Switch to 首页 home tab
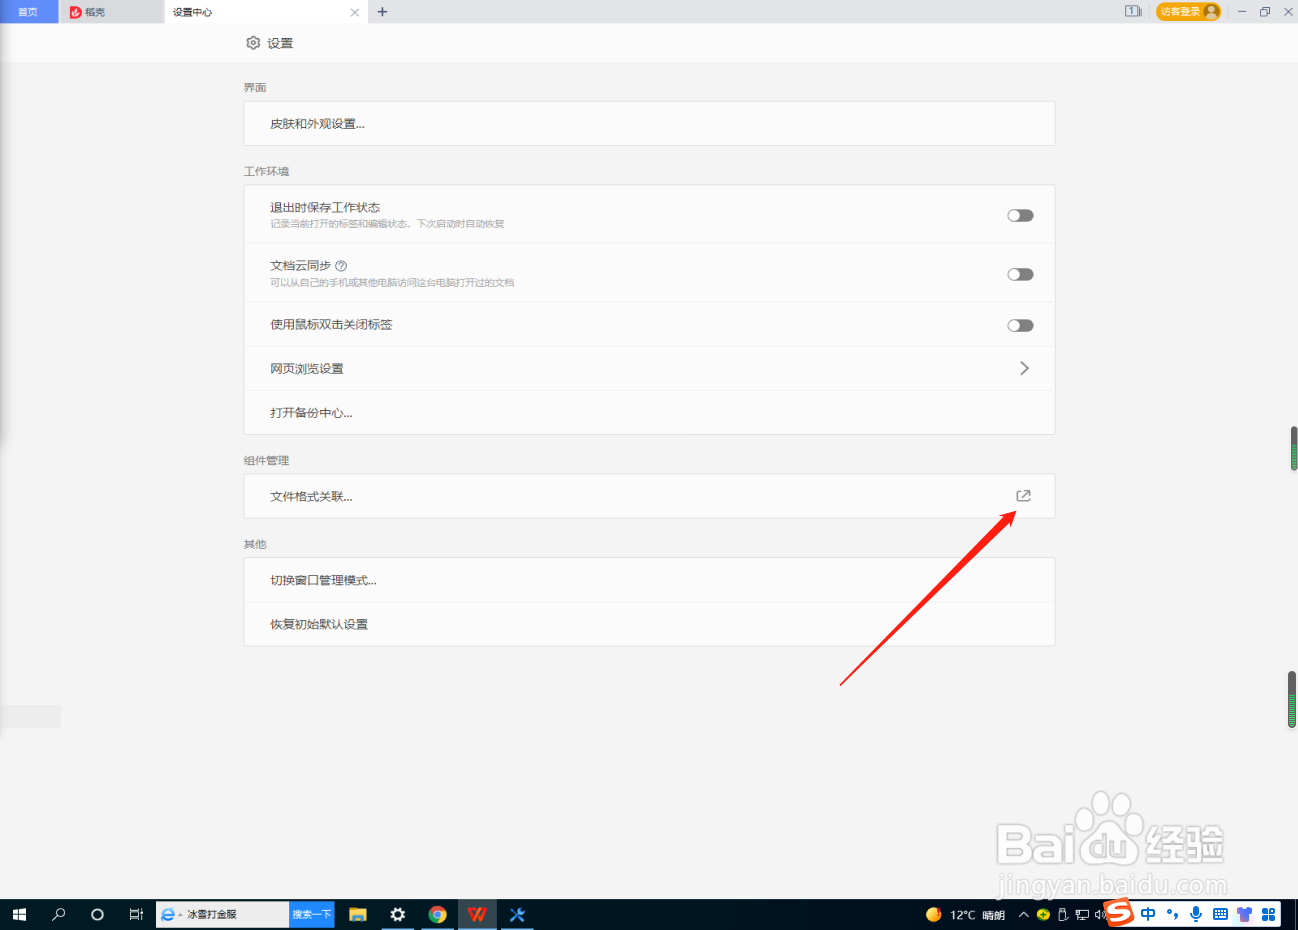This screenshot has height=930, width=1298. click(28, 12)
